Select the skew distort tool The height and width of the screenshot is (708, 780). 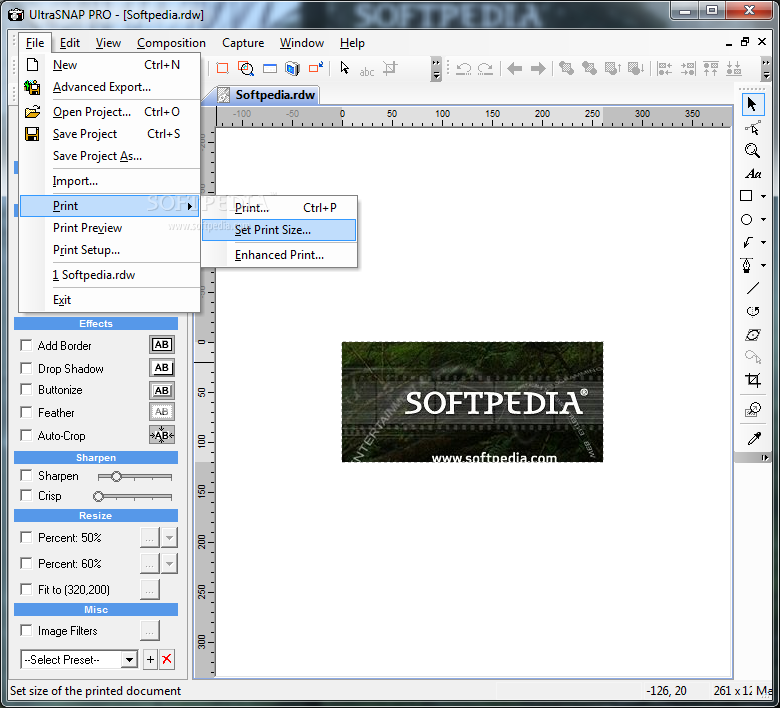753,335
